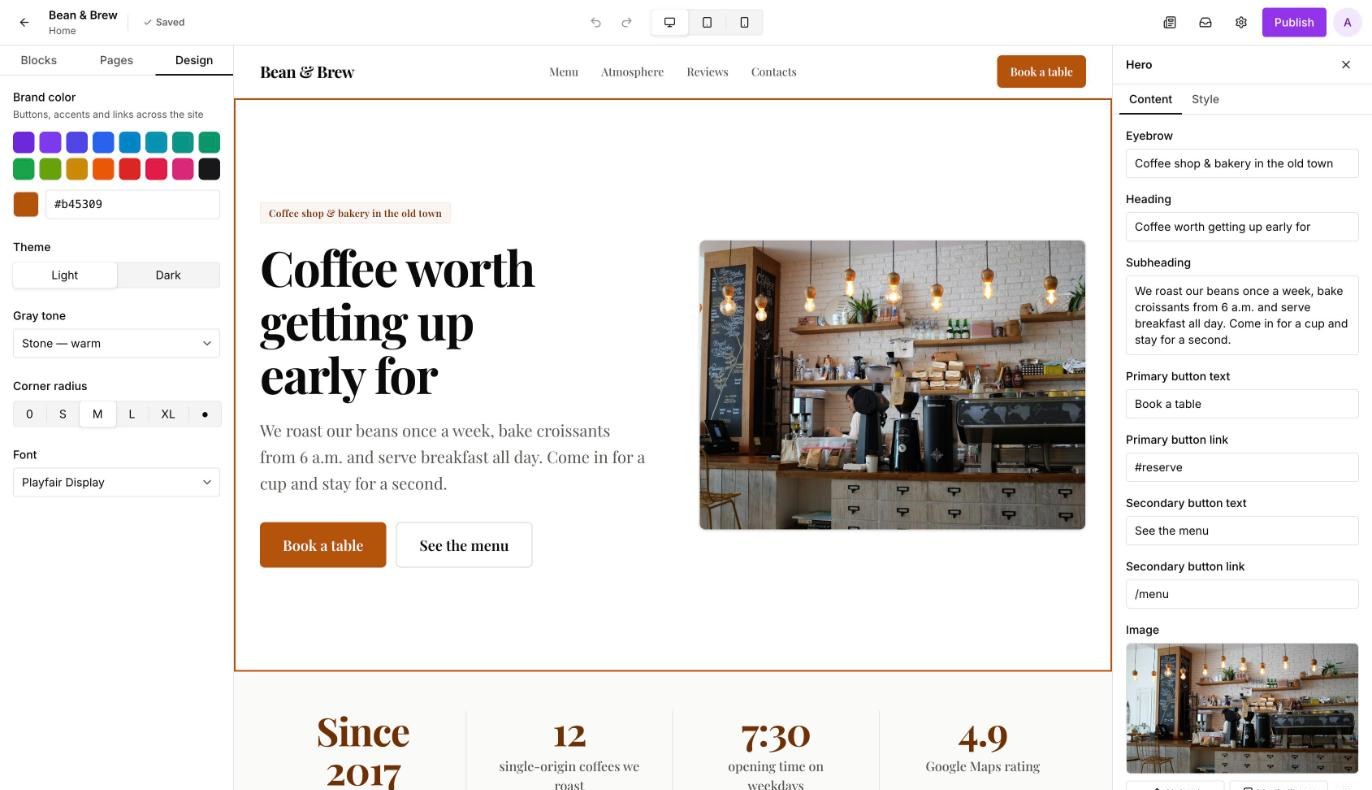This screenshot has height=790, width=1372.
Task: Click See the menu button in hero
Action: pyautogui.click(x=464, y=545)
